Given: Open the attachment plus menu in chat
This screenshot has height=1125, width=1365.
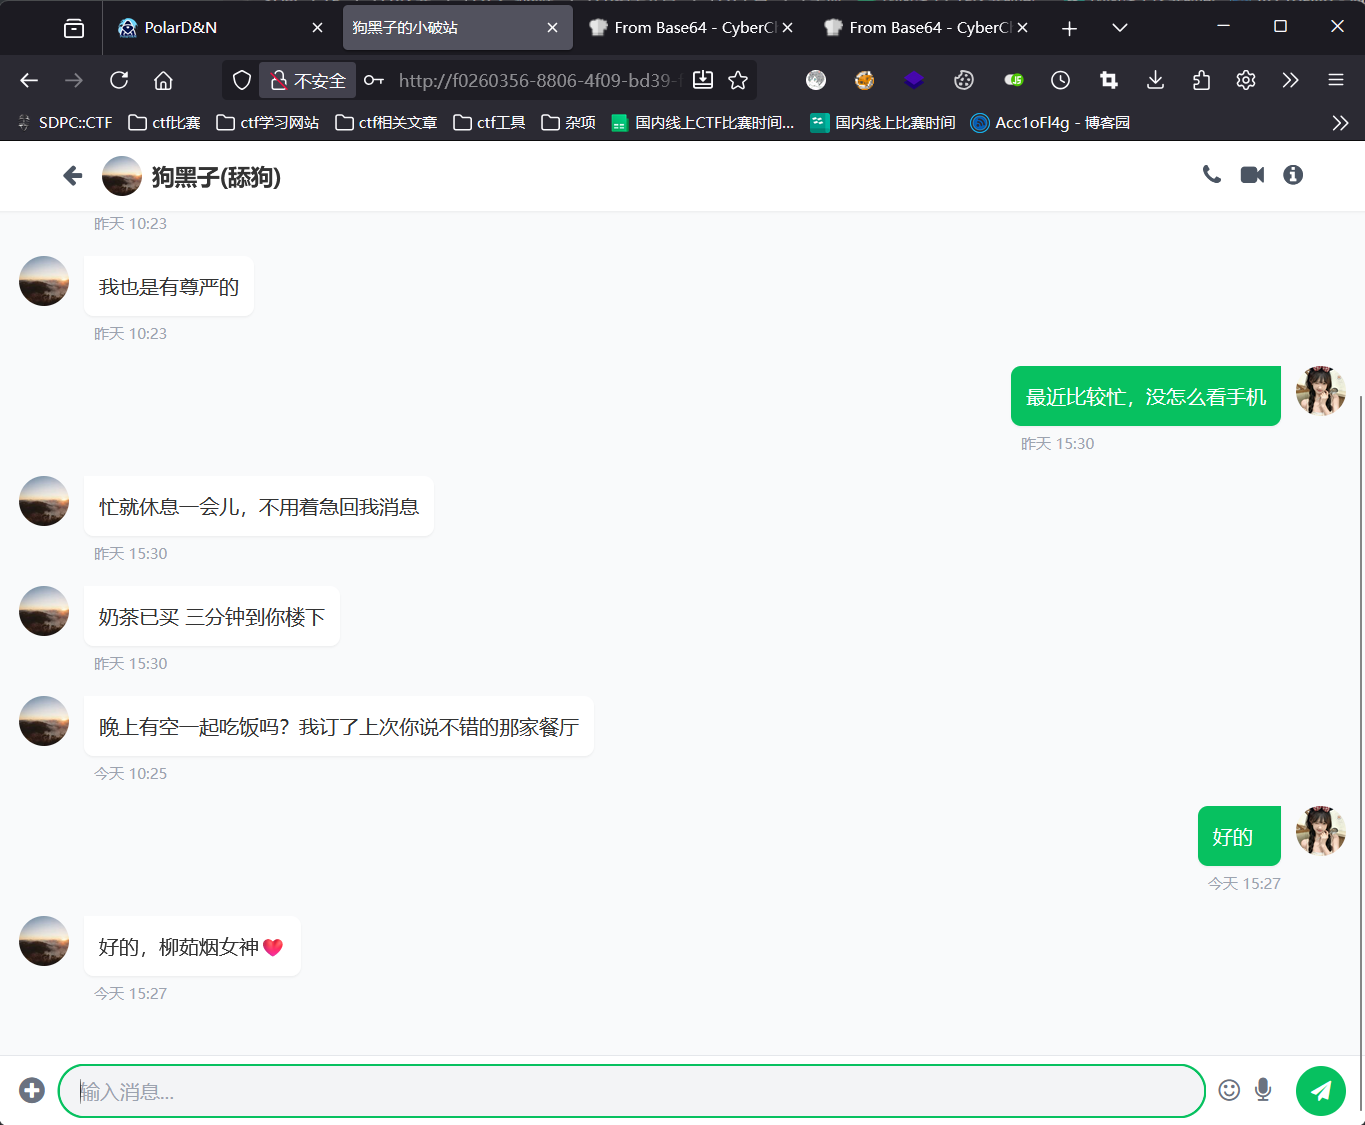Looking at the screenshot, I should [x=31, y=1090].
